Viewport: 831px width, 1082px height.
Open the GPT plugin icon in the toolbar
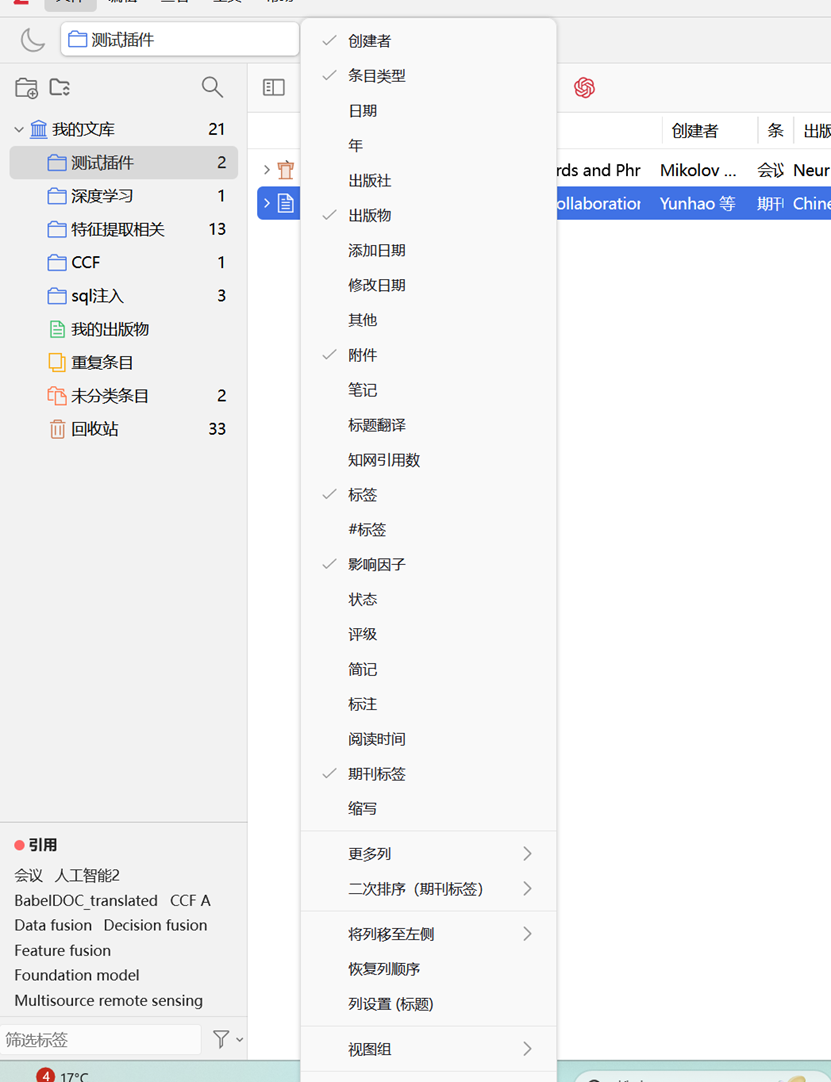coord(584,88)
